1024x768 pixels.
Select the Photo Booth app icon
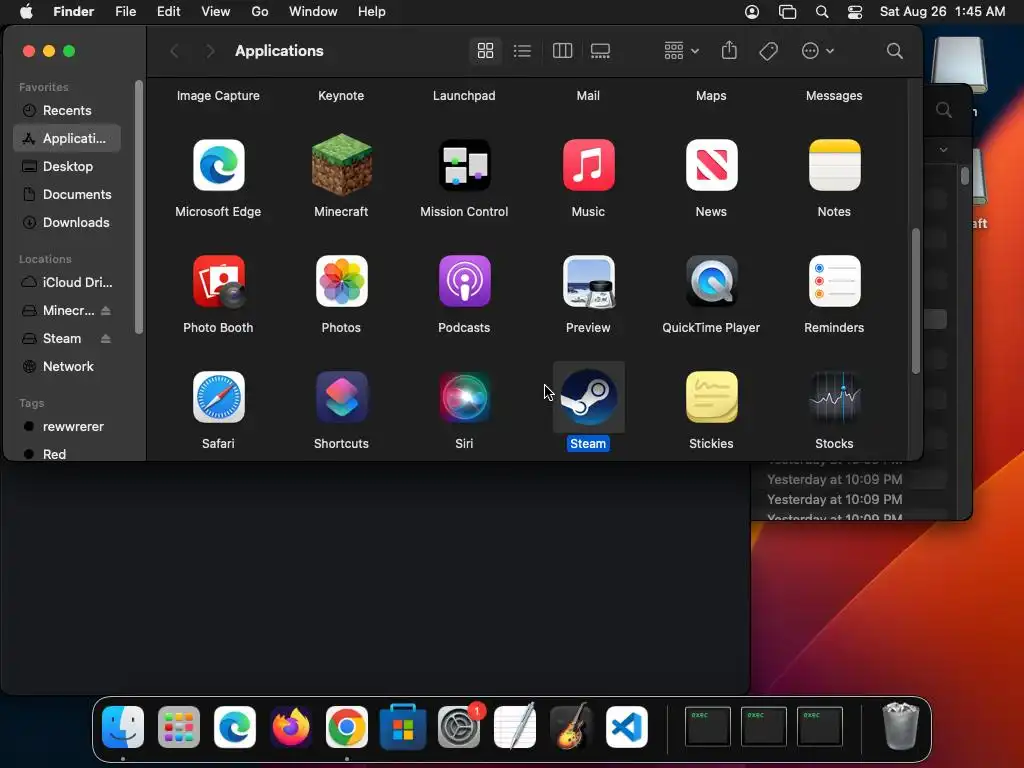coord(218,281)
